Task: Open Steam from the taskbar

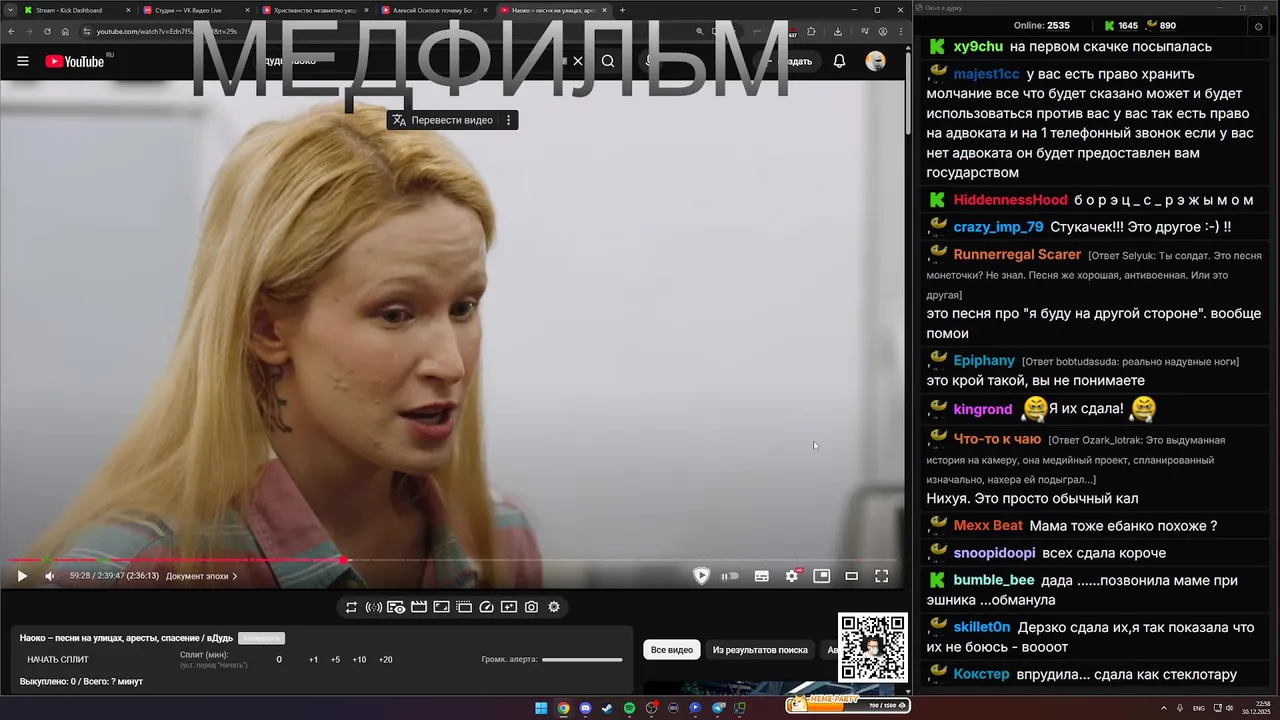Action: 607,708
